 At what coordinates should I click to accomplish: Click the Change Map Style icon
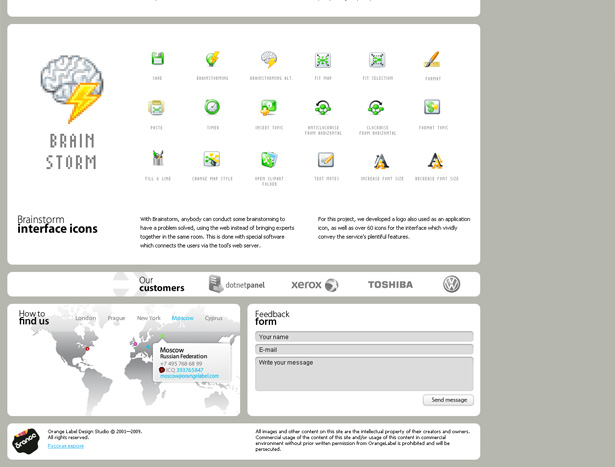(212, 159)
